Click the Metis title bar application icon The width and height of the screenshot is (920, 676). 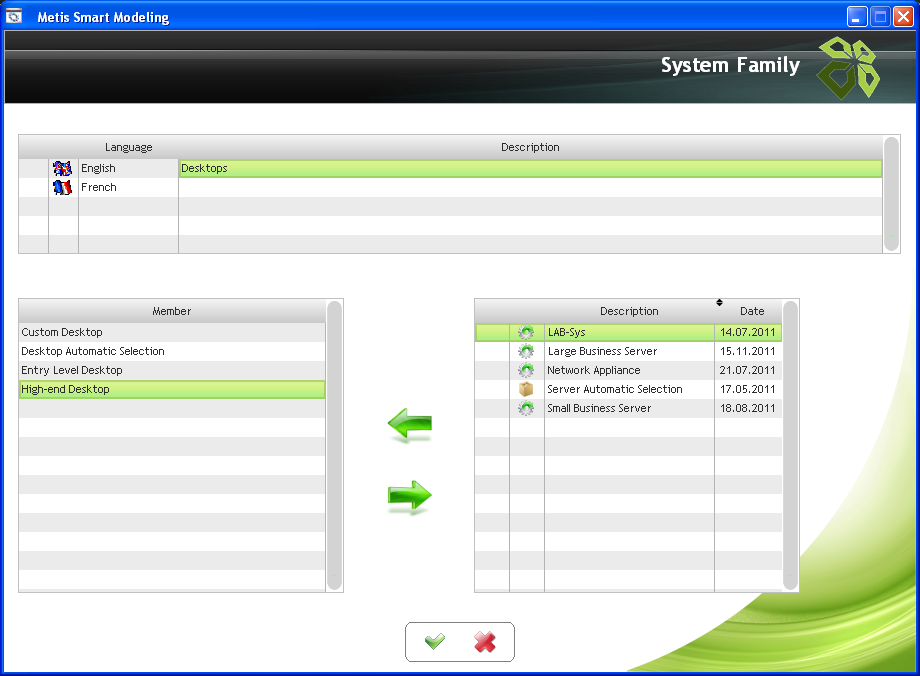(13, 16)
